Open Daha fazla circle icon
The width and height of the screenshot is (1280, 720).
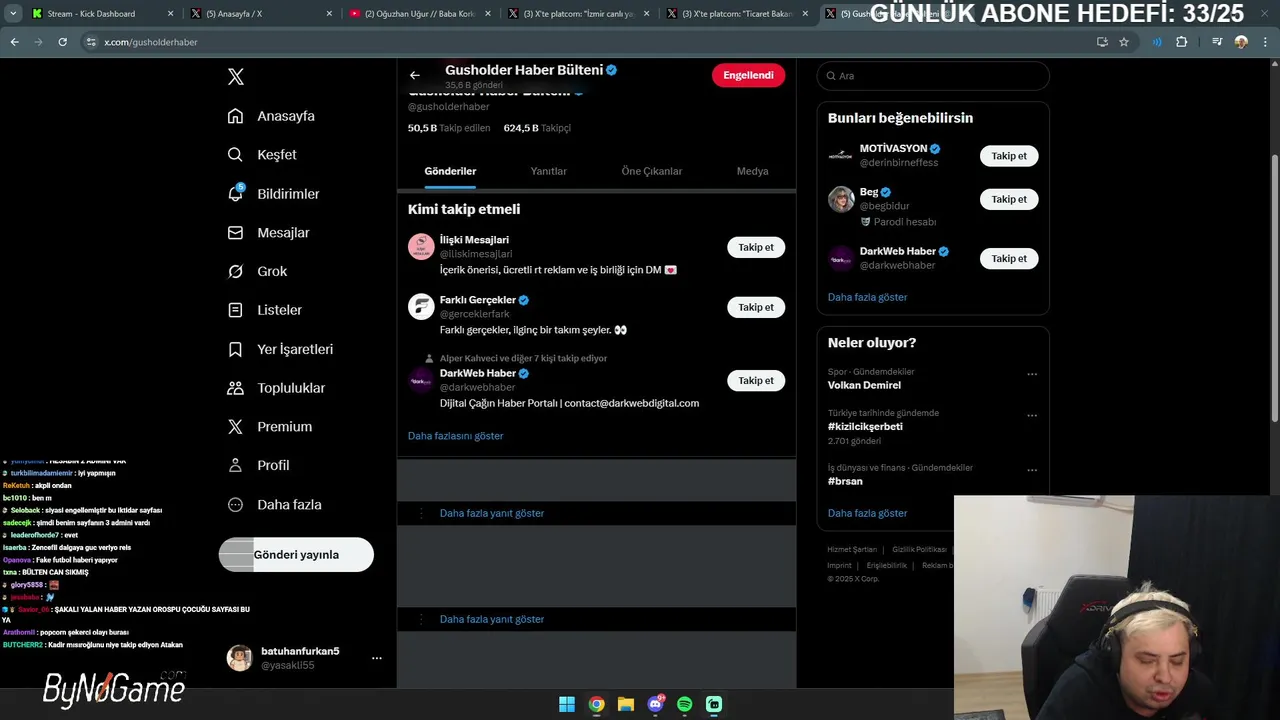235,505
